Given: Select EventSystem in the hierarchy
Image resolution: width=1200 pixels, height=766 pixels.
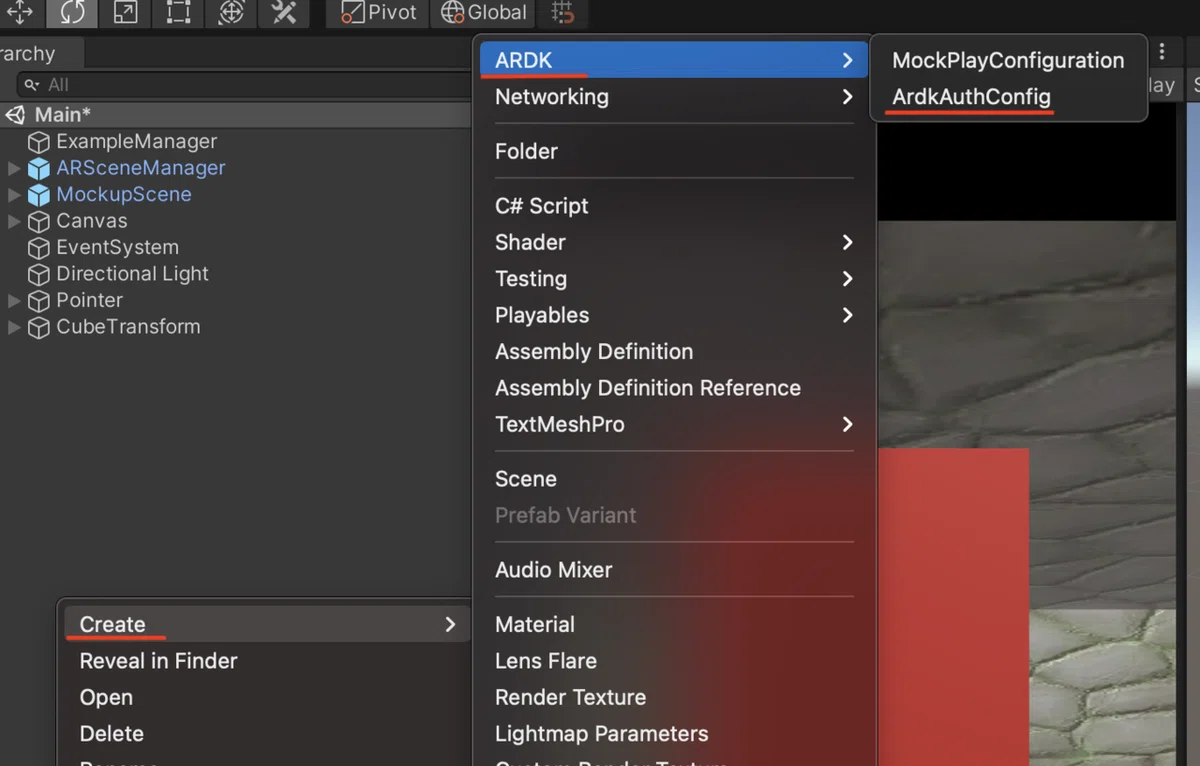Looking at the screenshot, I should click(x=117, y=247).
